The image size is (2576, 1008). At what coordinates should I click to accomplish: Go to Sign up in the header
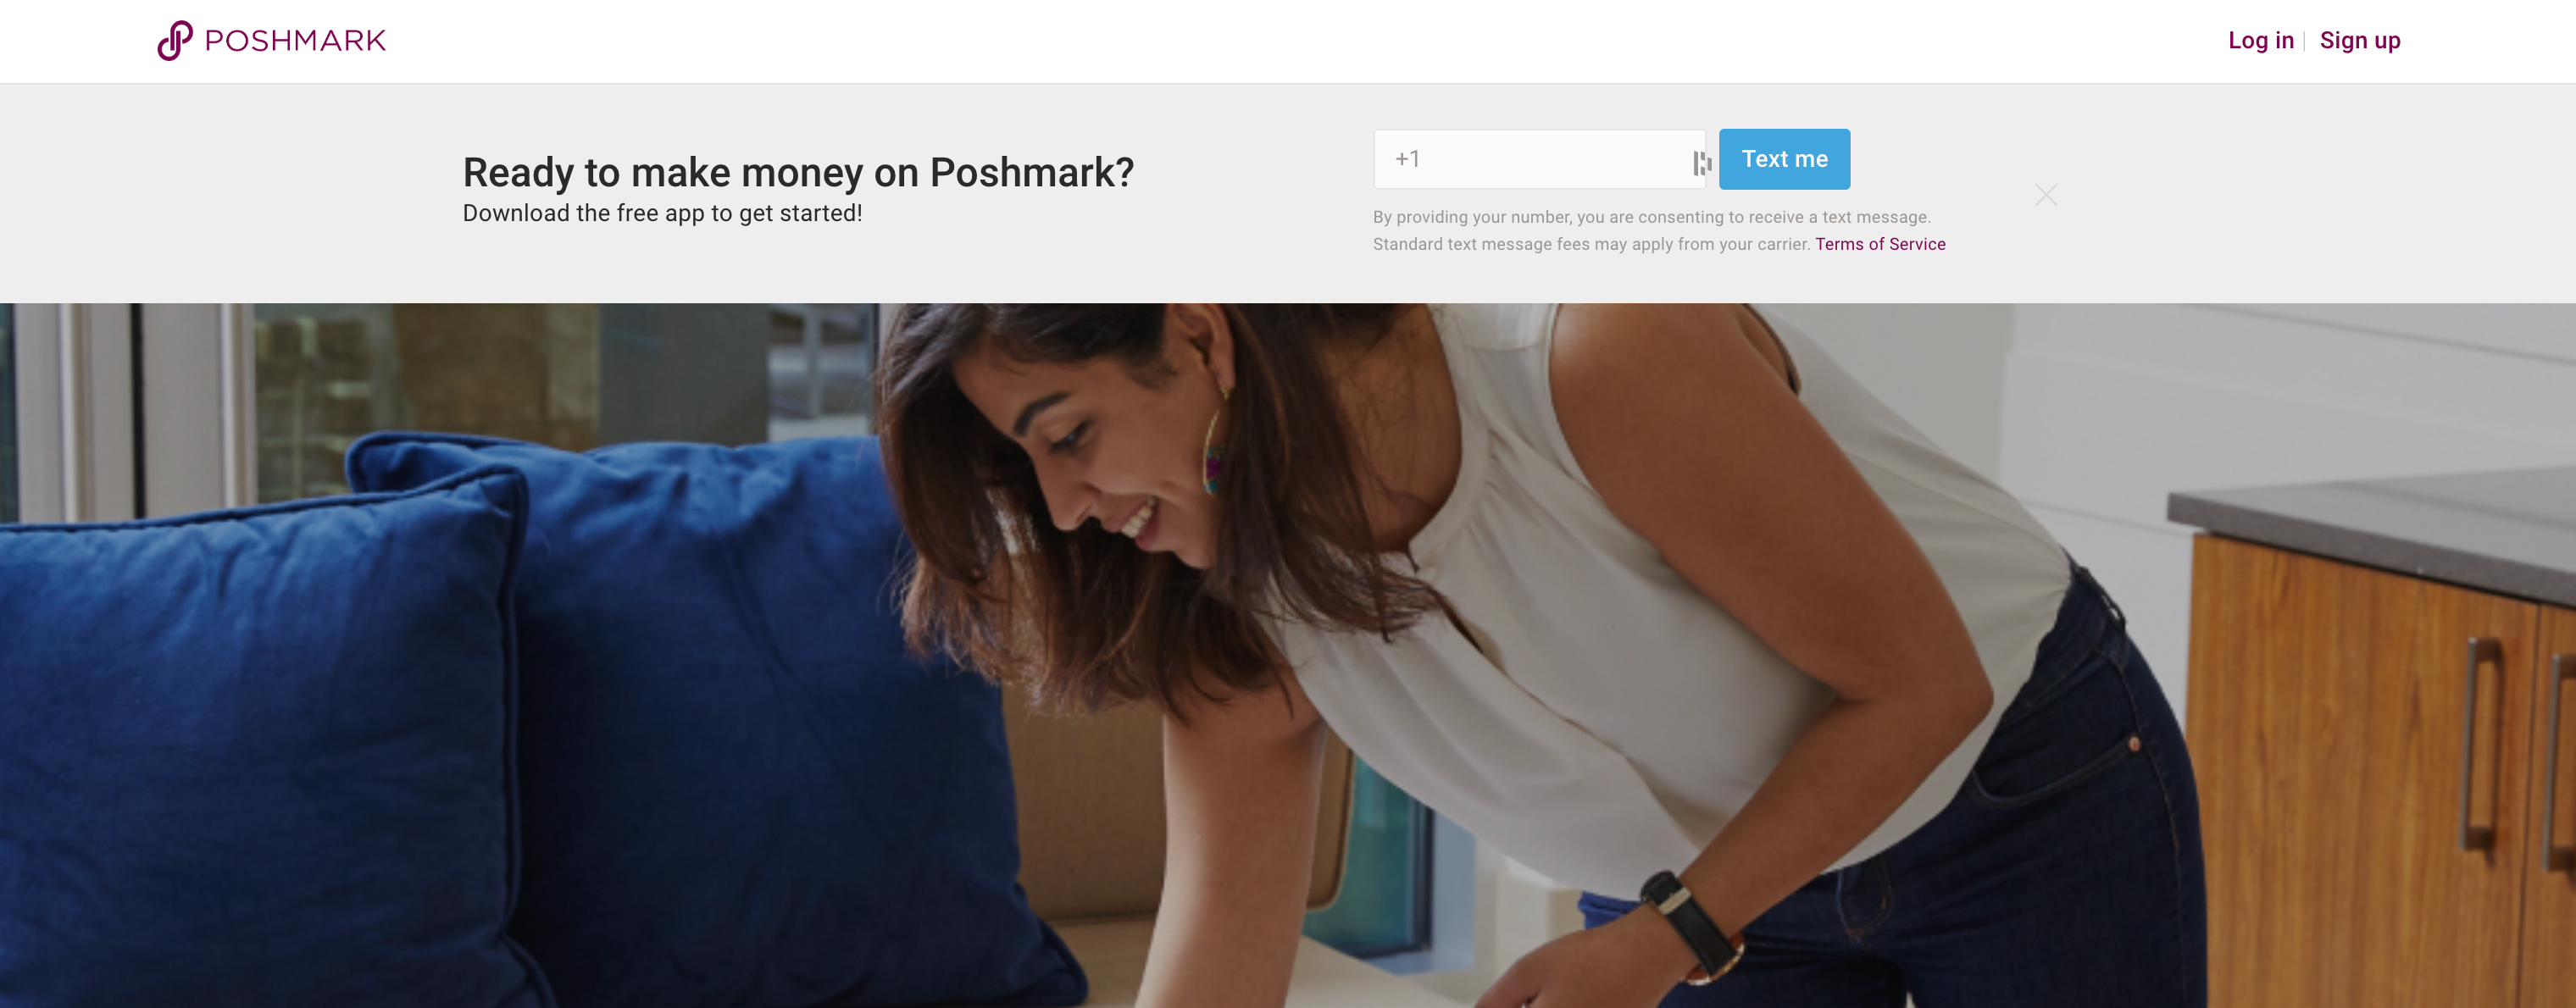(2359, 41)
